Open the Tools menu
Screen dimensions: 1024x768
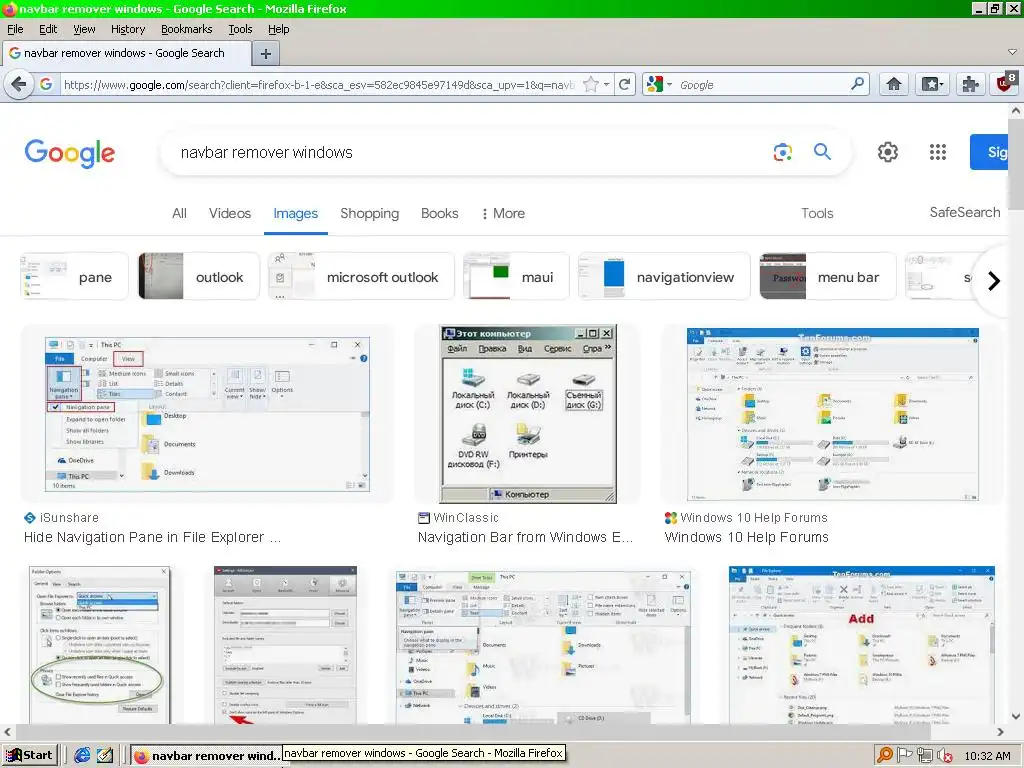pyautogui.click(x=240, y=29)
